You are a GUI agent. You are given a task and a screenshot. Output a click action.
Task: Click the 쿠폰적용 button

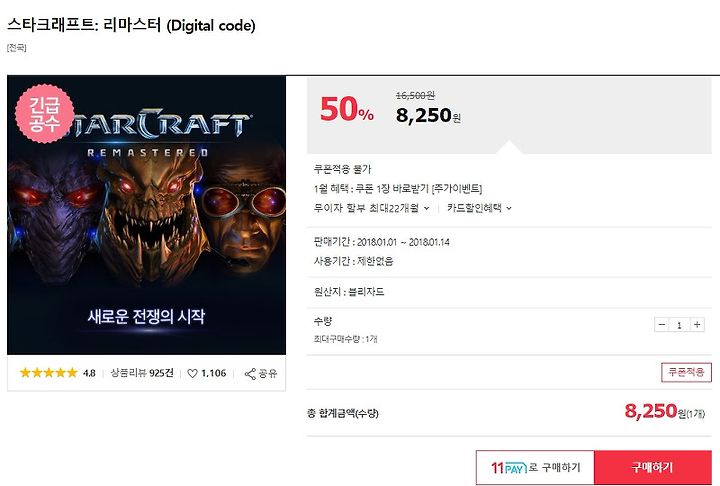(686, 372)
